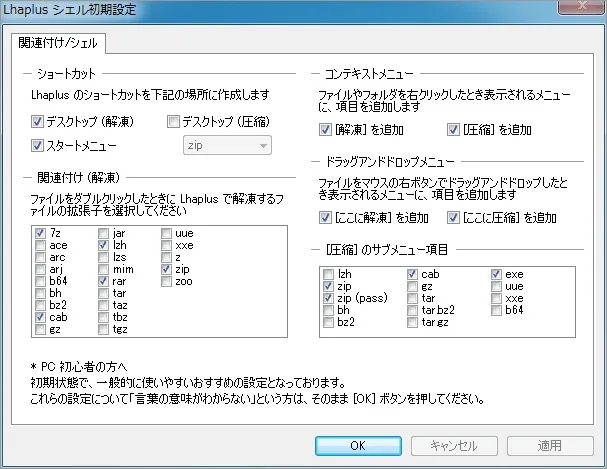
Task: Check xxe in compress submenu items
Action: [496, 298]
